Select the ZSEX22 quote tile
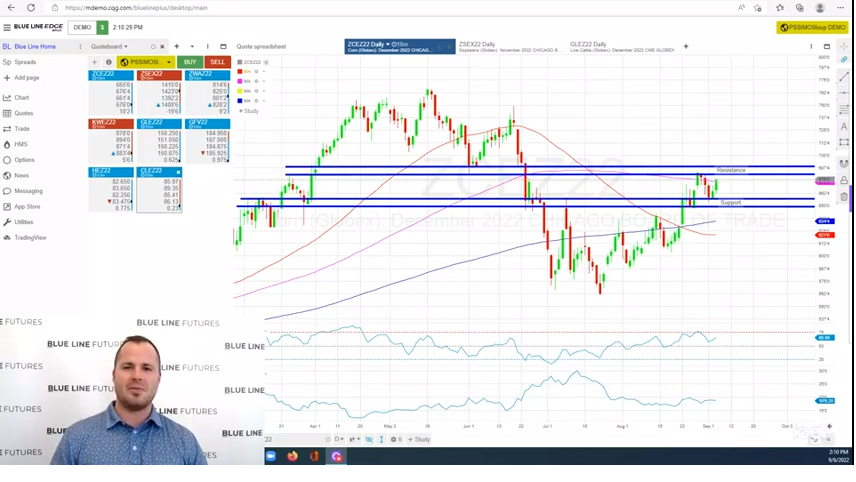This screenshot has height=482, width=856. click(159, 93)
